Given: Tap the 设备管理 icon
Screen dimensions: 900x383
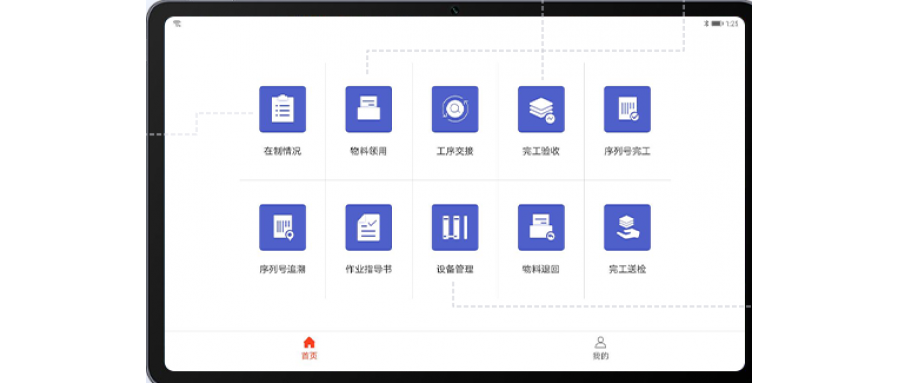Looking at the screenshot, I should 455,227.
